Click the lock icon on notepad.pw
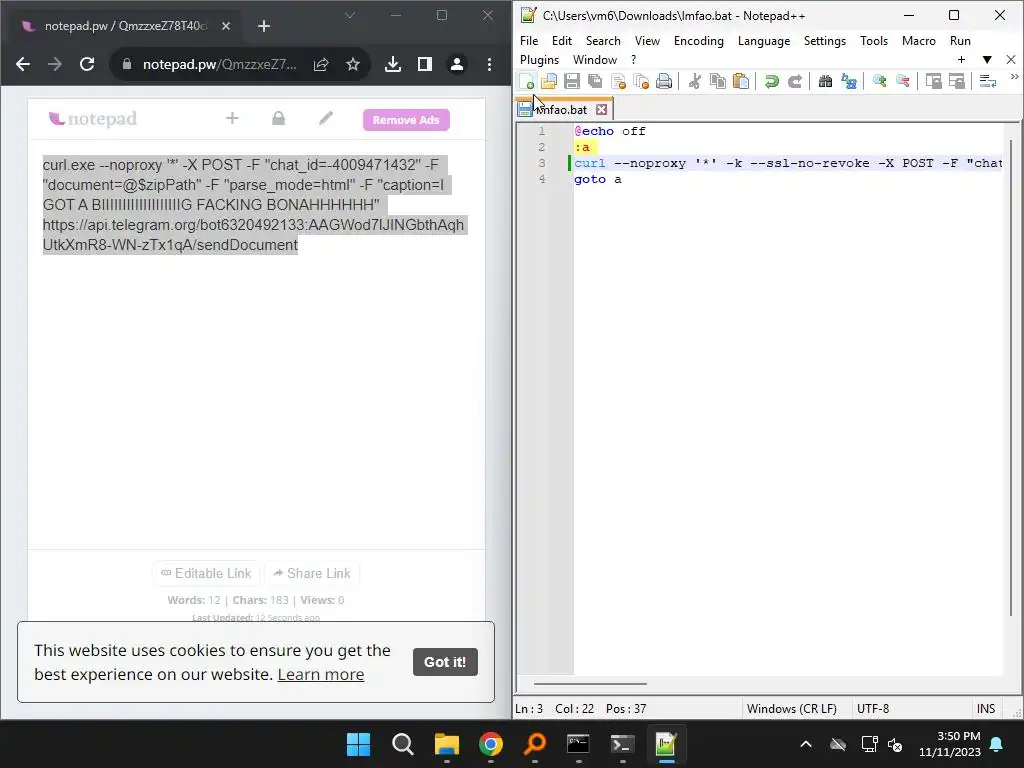 click(278, 118)
